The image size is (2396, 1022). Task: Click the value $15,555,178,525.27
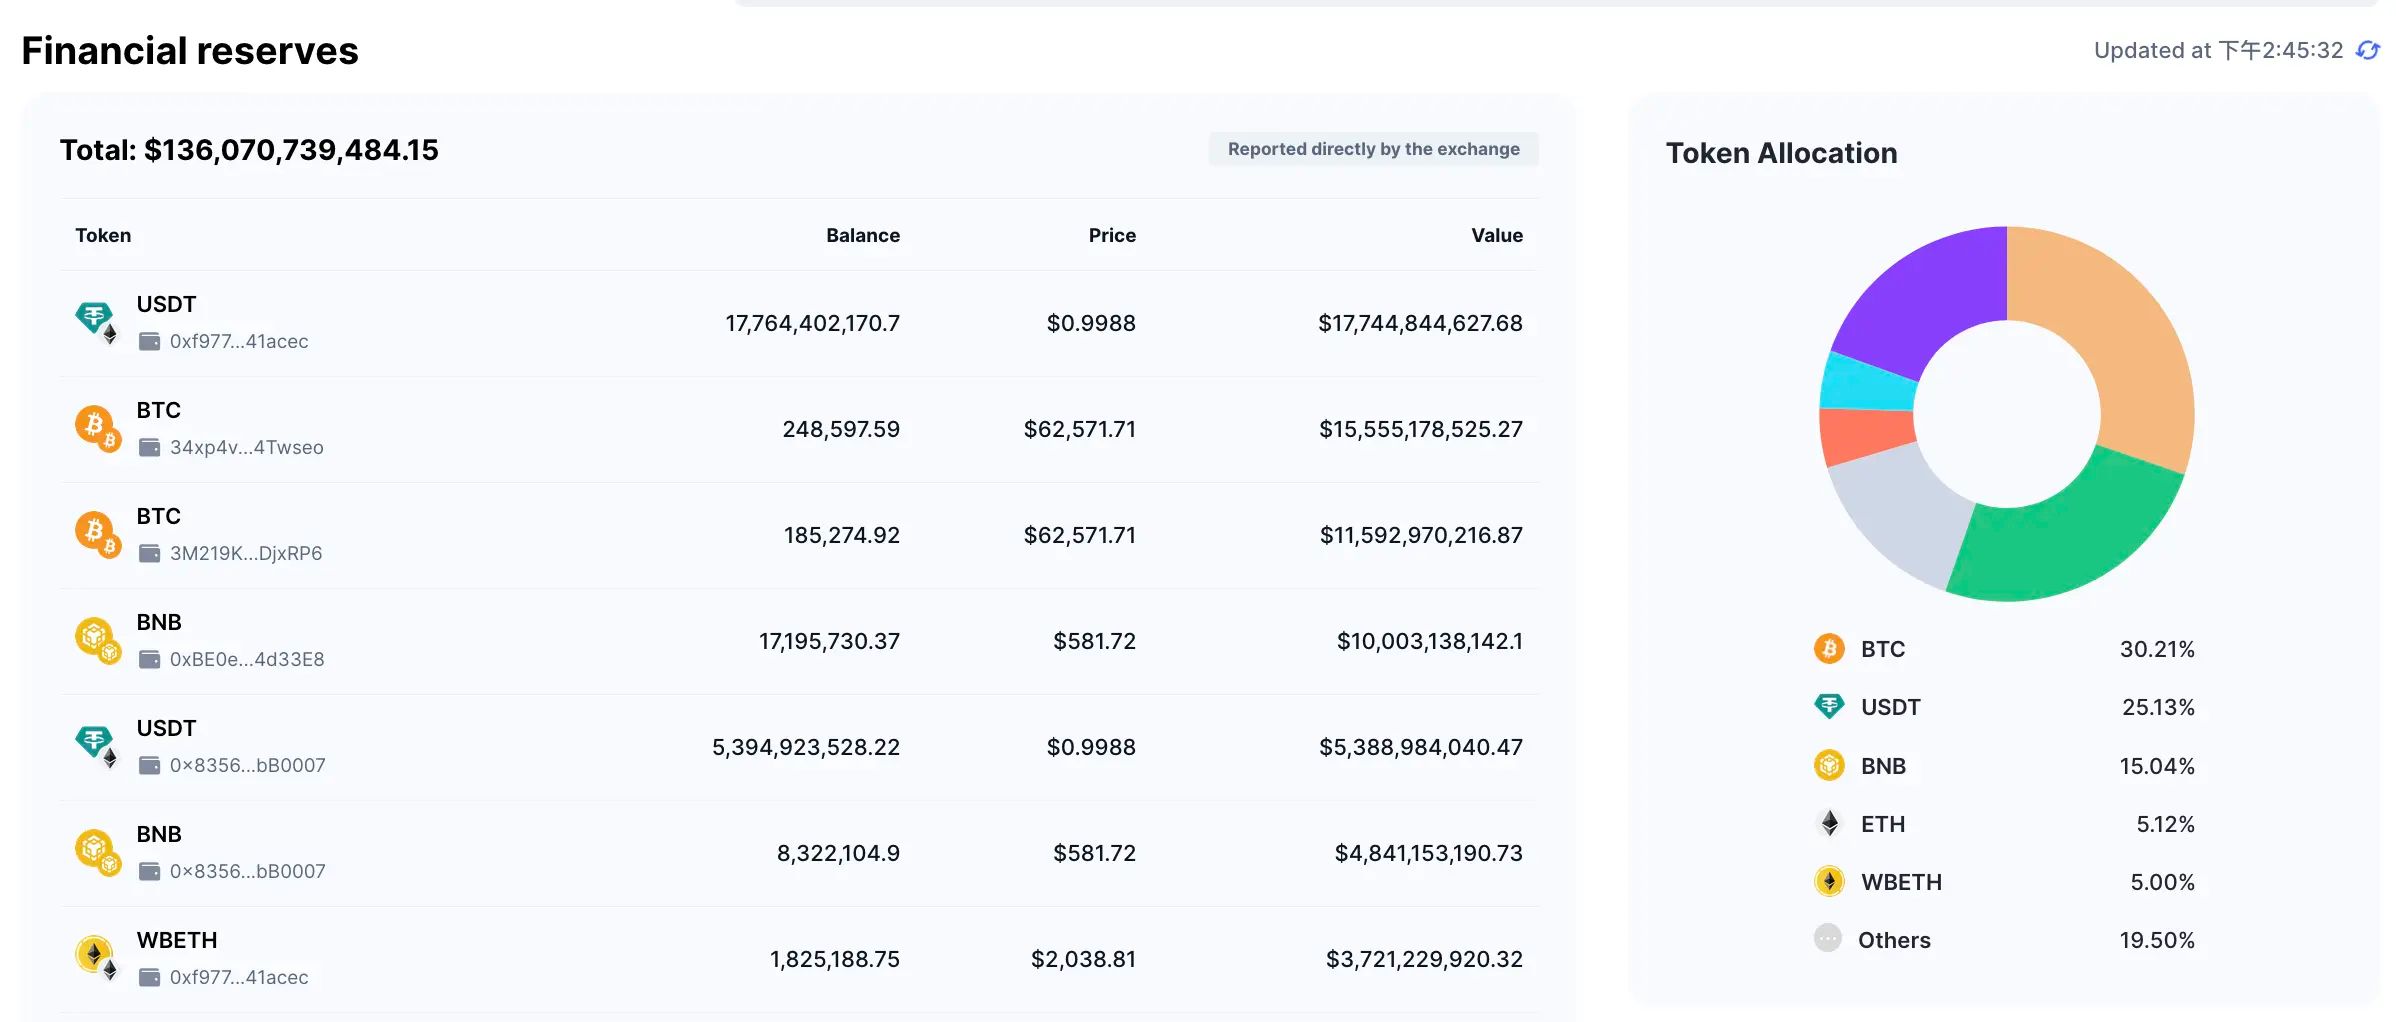point(1421,429)
